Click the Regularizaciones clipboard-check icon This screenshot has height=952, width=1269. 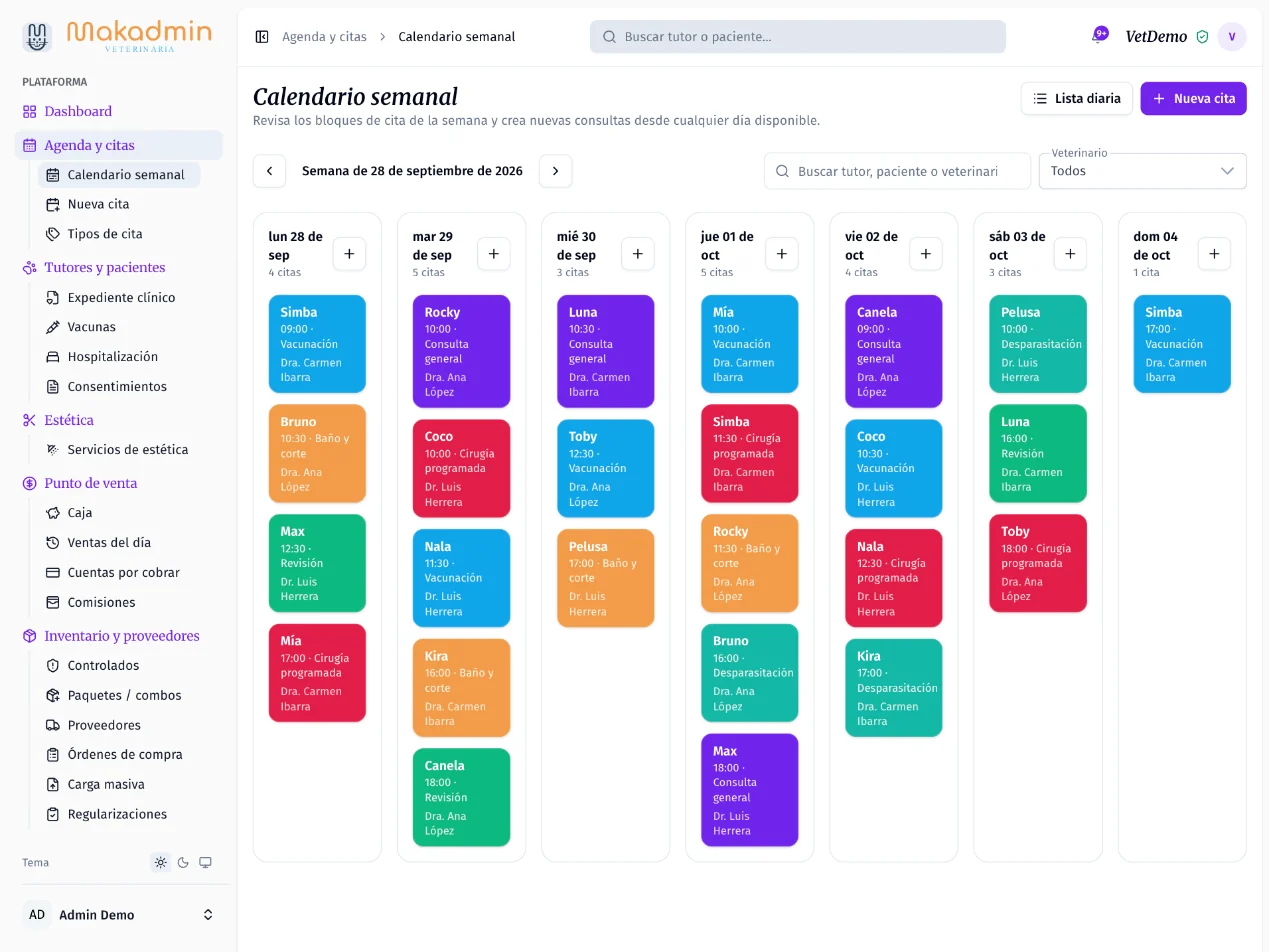tap(53, 815)
